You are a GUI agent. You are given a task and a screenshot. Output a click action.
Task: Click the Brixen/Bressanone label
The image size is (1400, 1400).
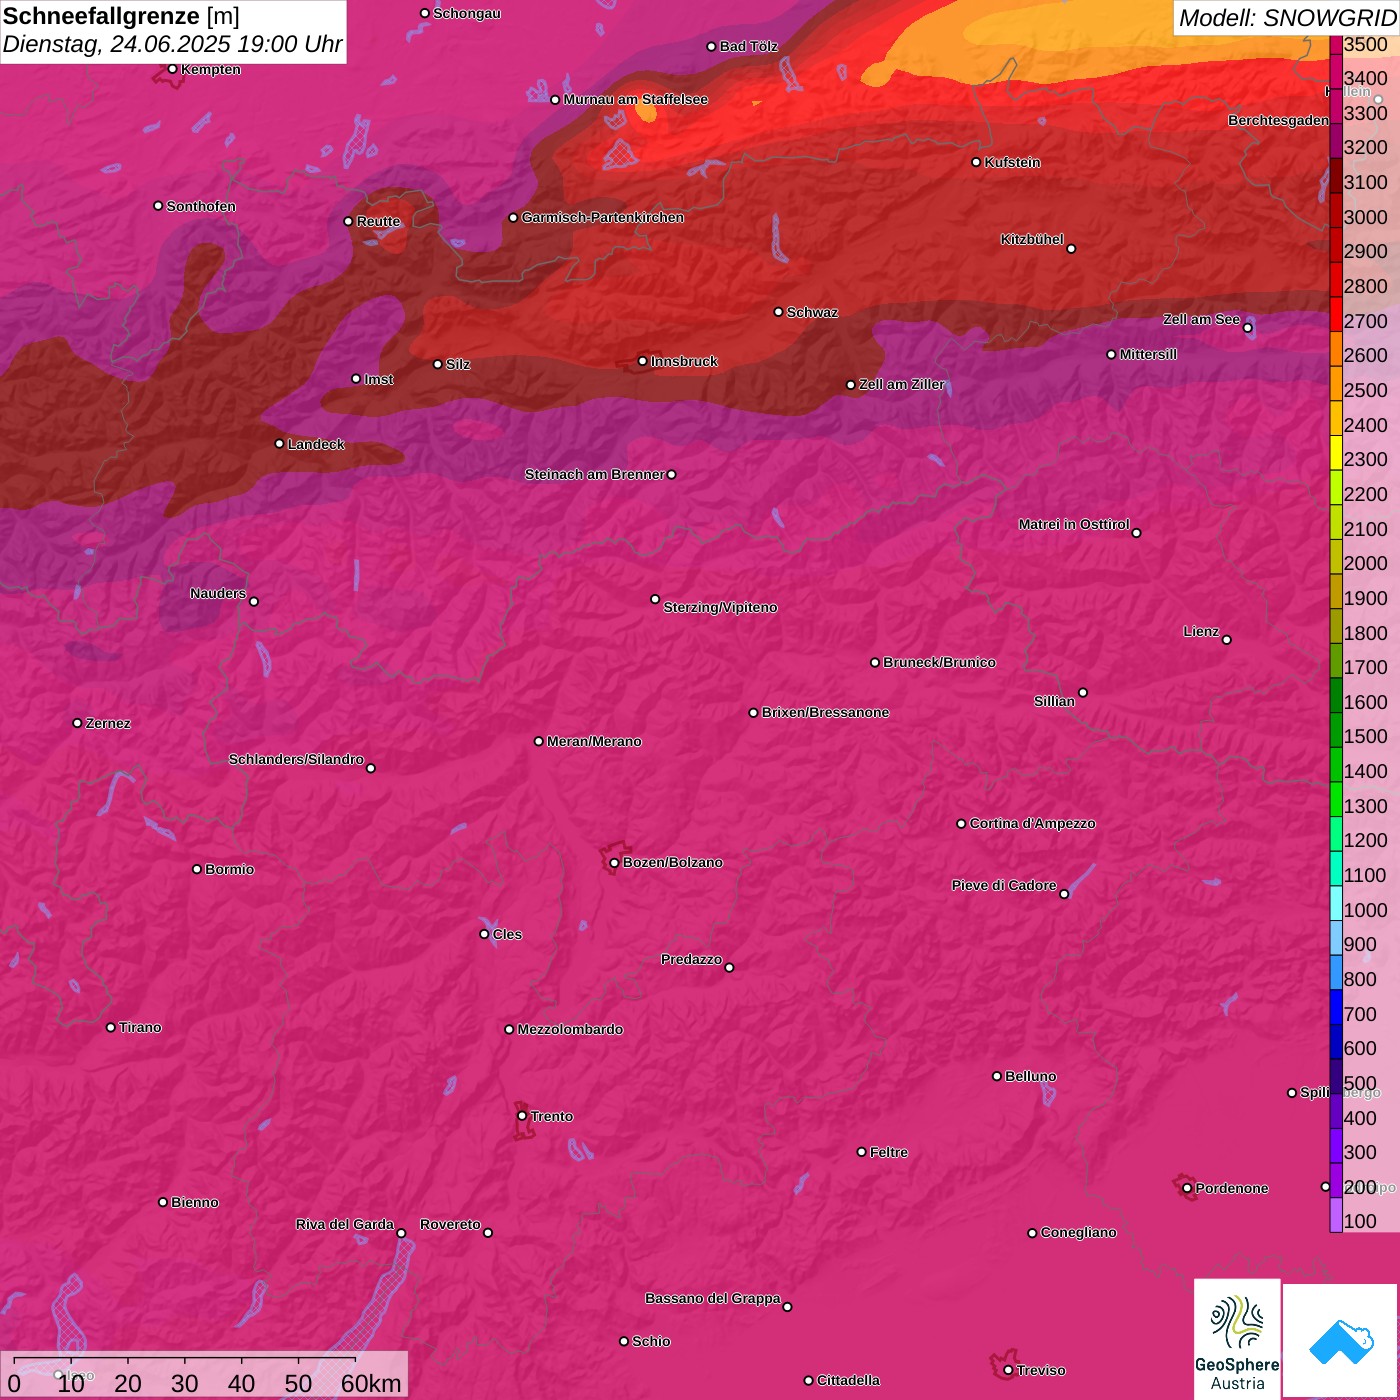pyautogui.click(x=825, y=712)
